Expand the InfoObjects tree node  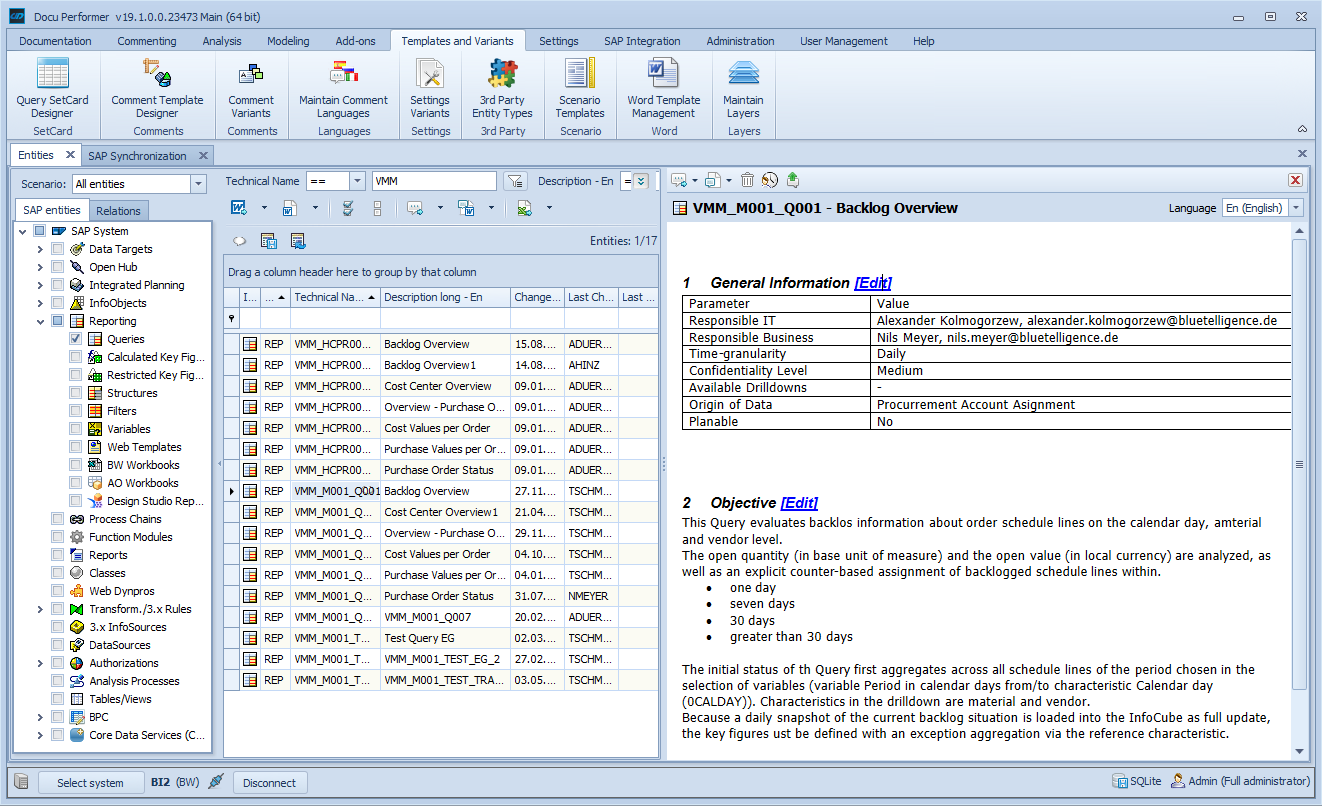tap(40, 303)
